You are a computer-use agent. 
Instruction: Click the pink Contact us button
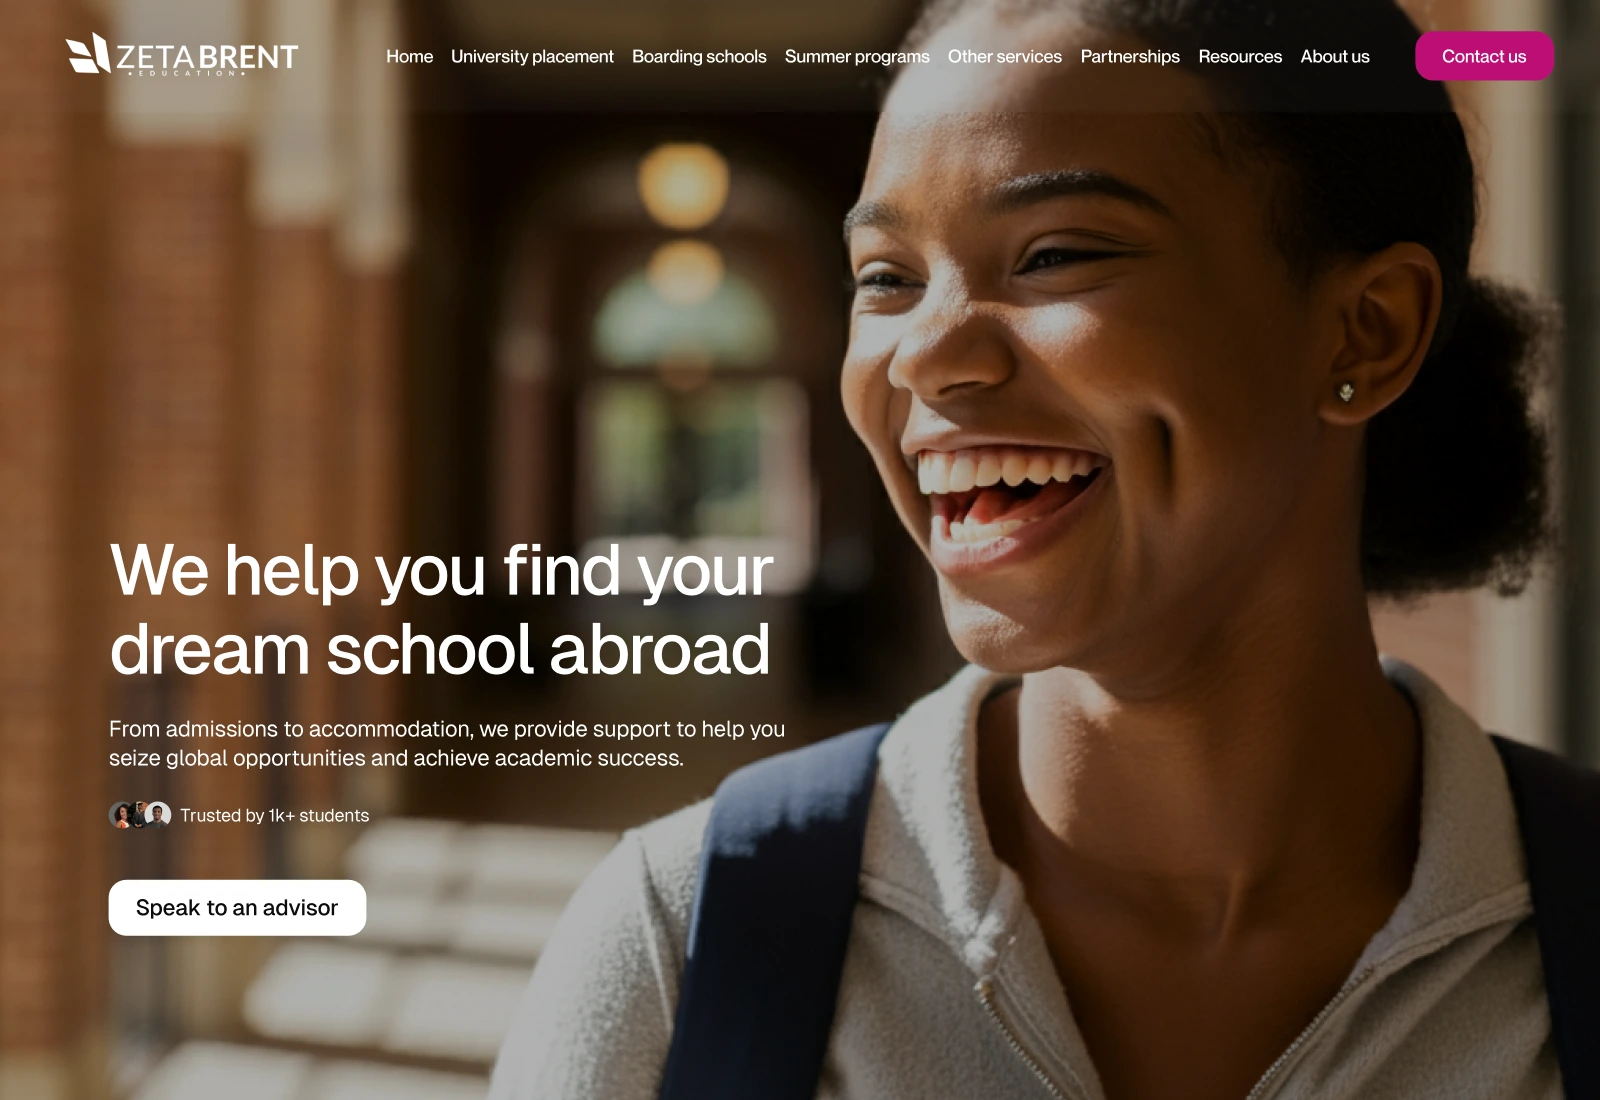(1484, 56)
